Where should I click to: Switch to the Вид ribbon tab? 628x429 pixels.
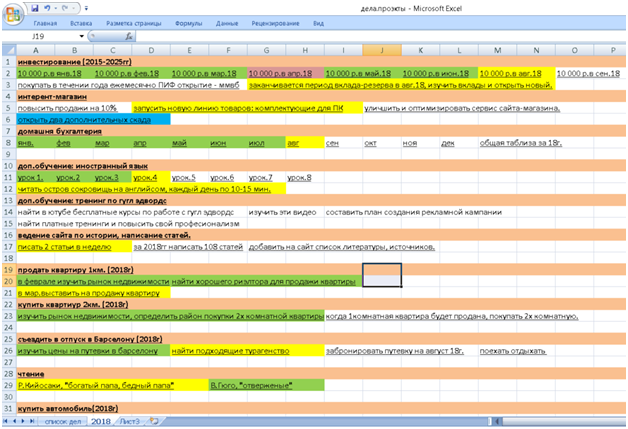pyautogui.click(x=318, y=24)
